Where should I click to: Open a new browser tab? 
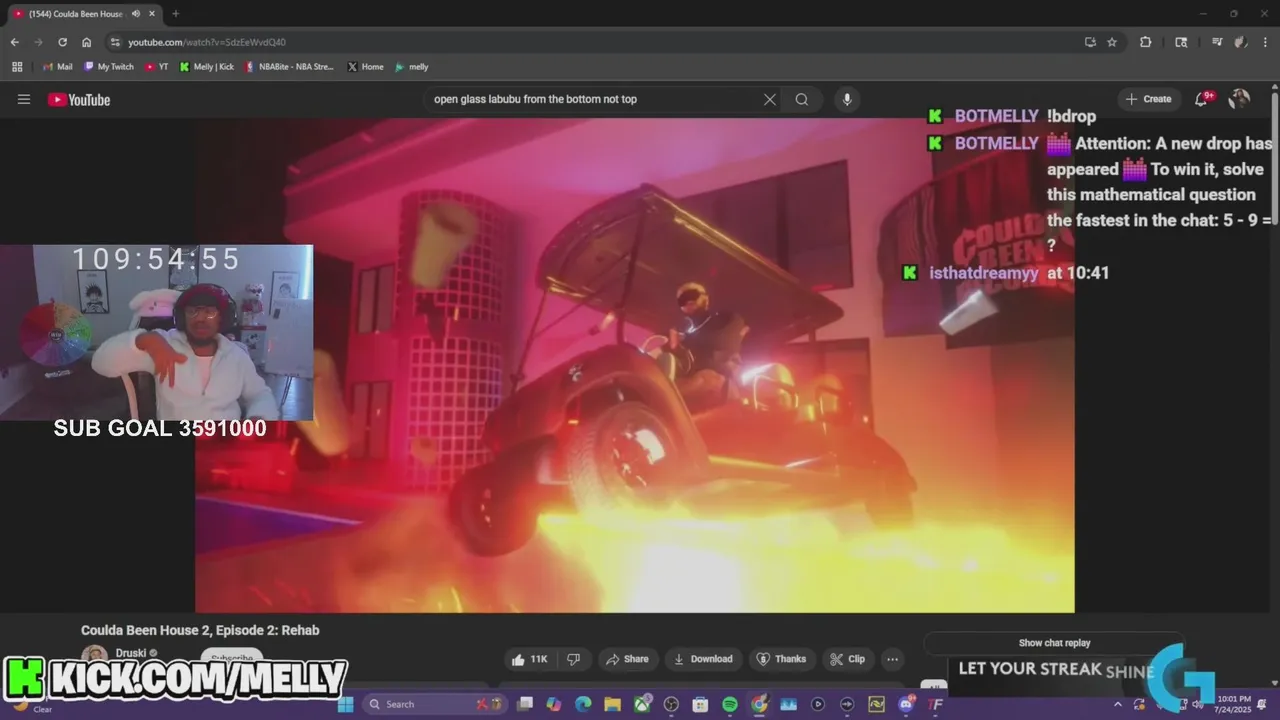tap(176, 14)
